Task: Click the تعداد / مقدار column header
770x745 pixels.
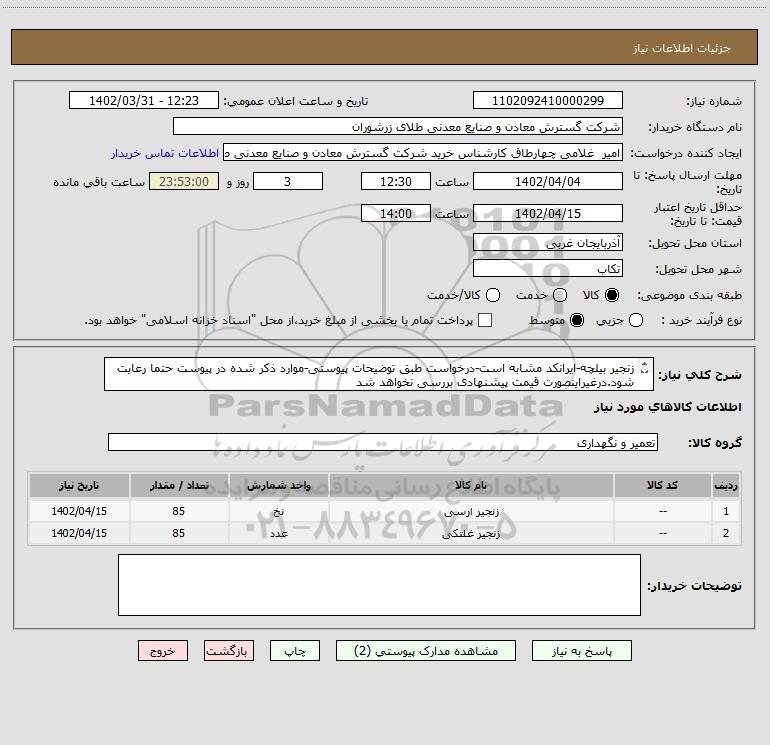Action: click(x=179, y=486)
